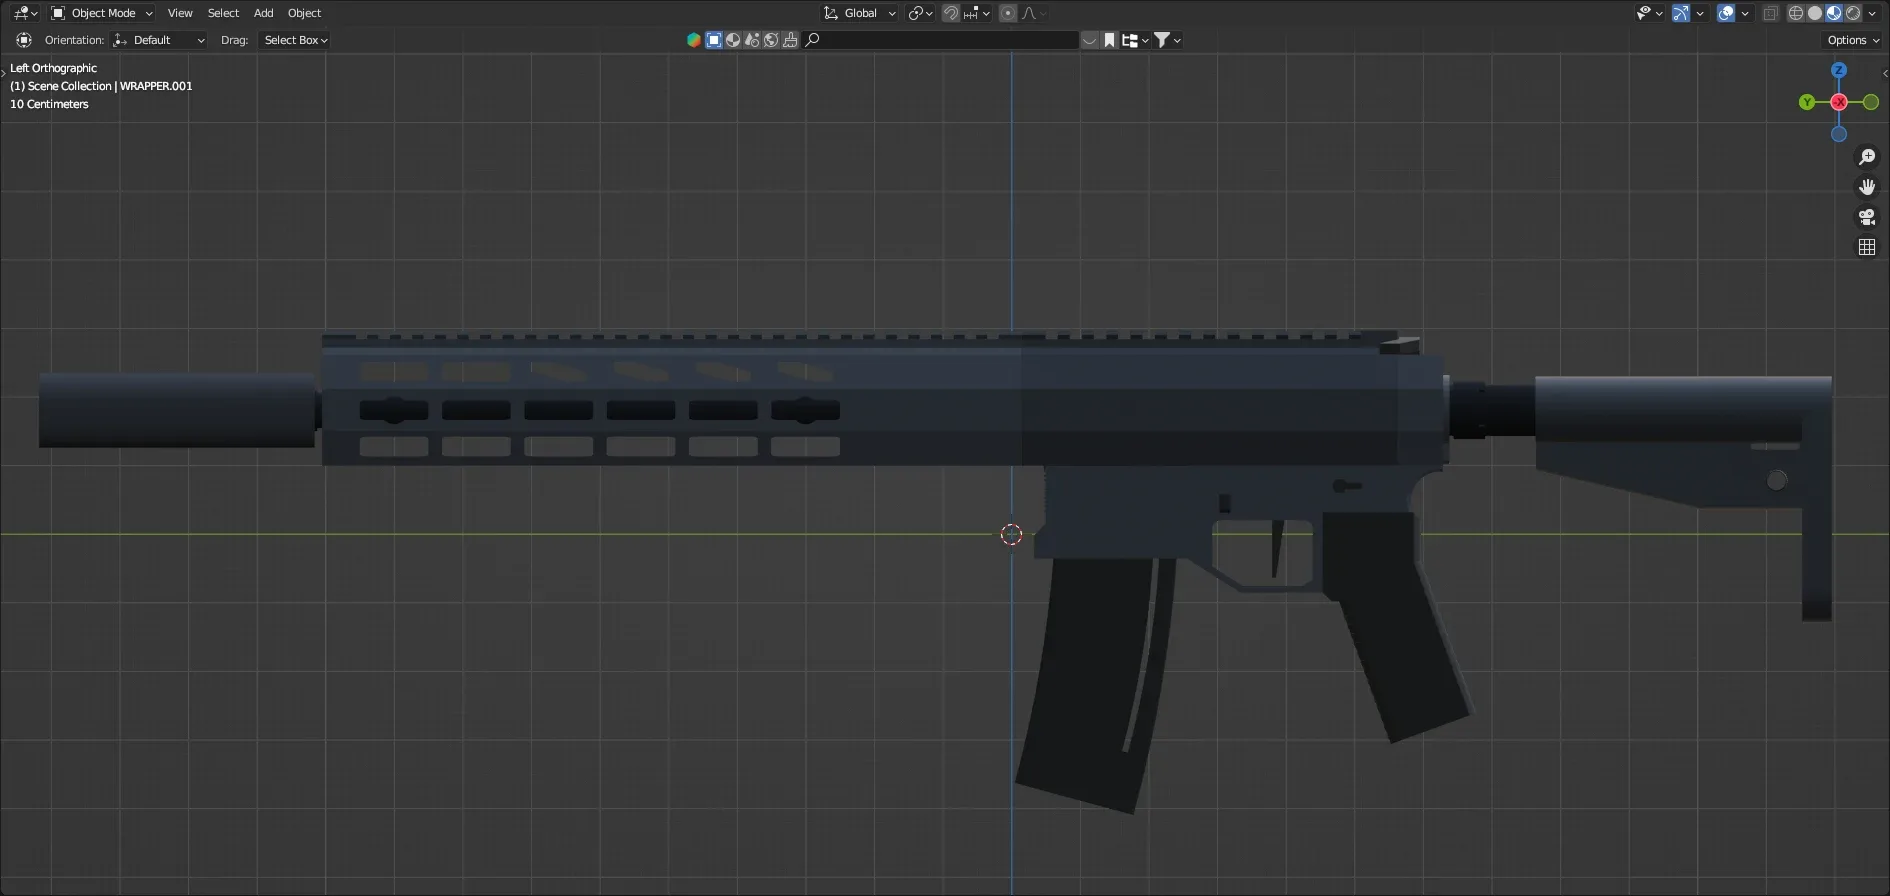This screenshot has height=896, width=1890.
Task: Switch to wireframe shading
Action: (1796, 13)
